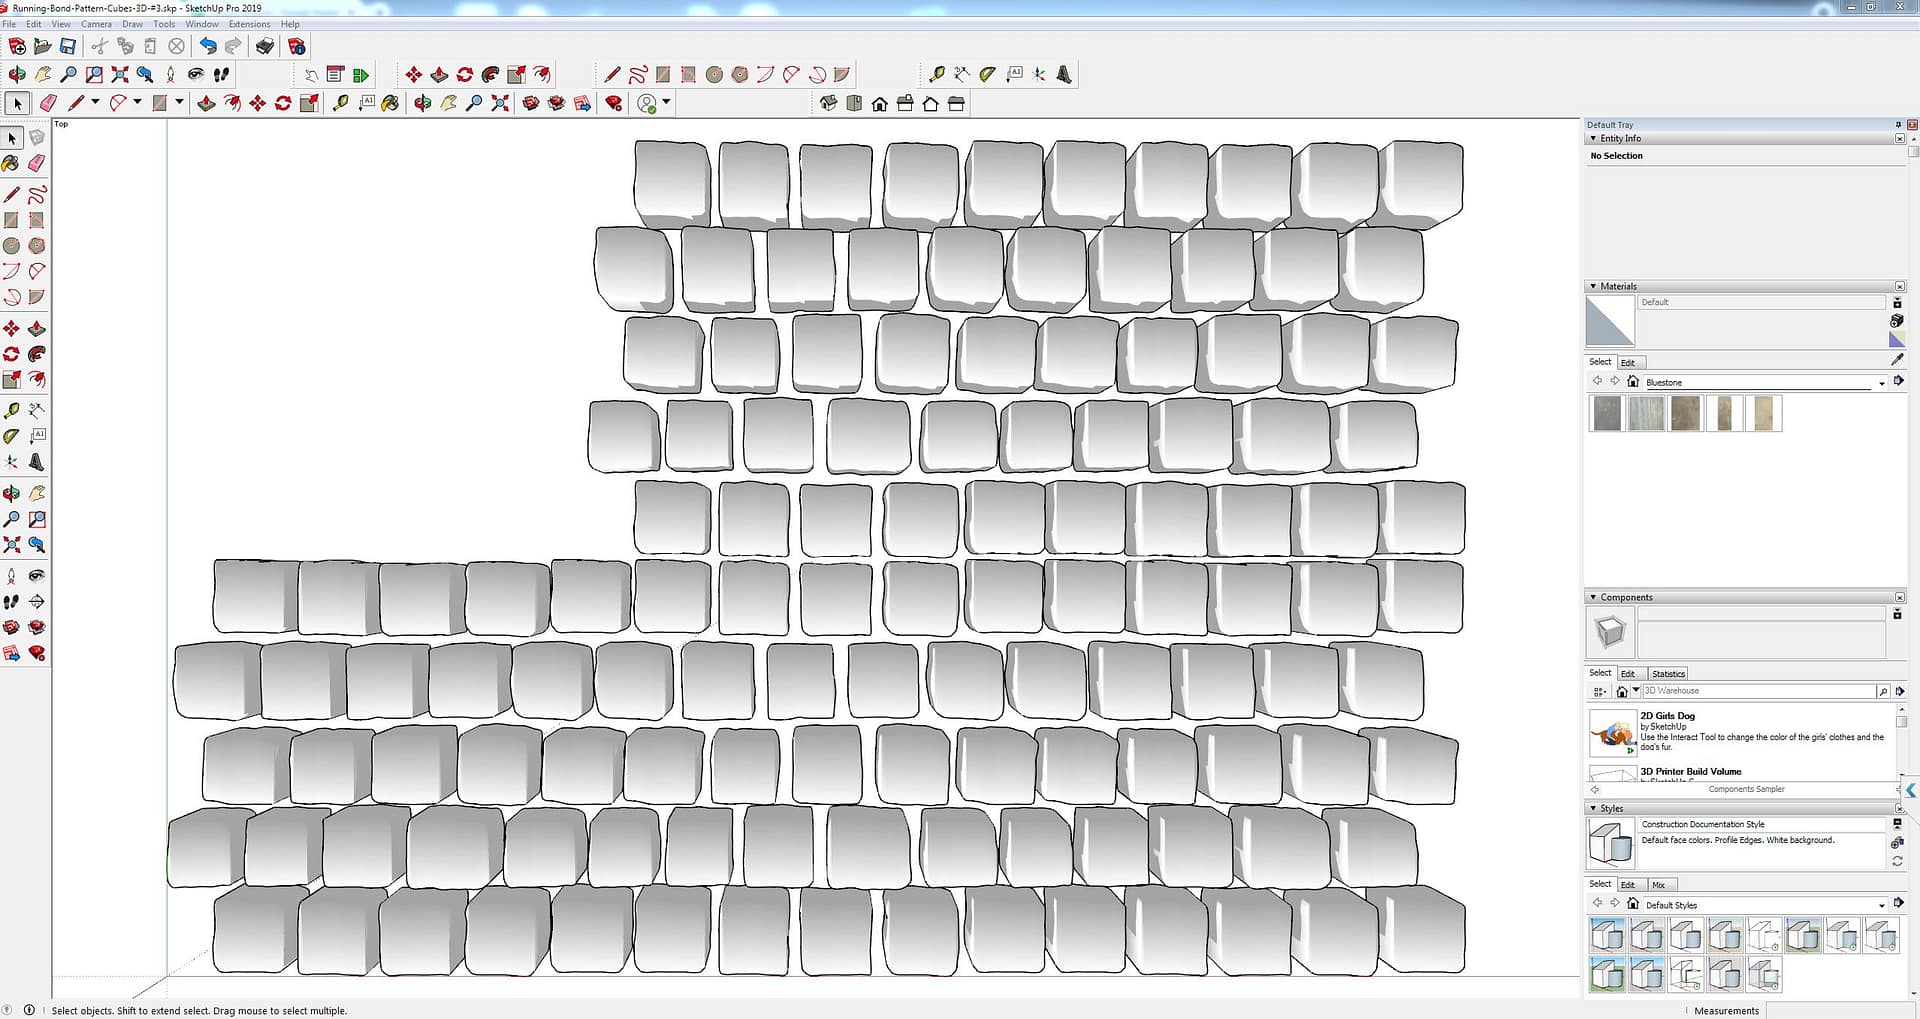The image size is (1920, 1019).
Task: Click the Undo arrow icon
Action: 207,46
